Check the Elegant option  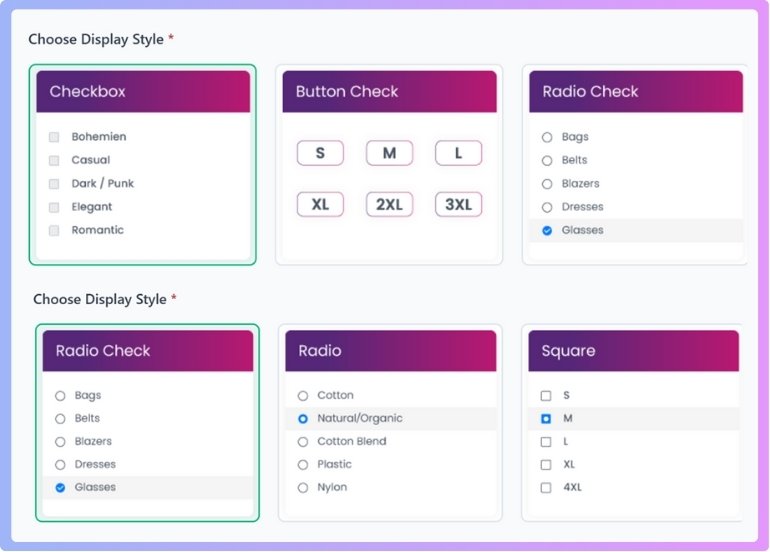[x=54, y=207]
